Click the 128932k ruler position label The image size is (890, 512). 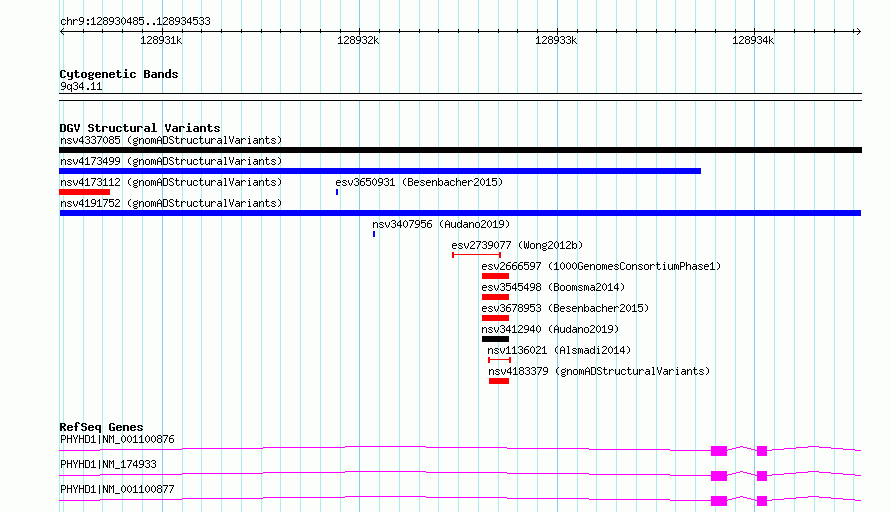358,40
